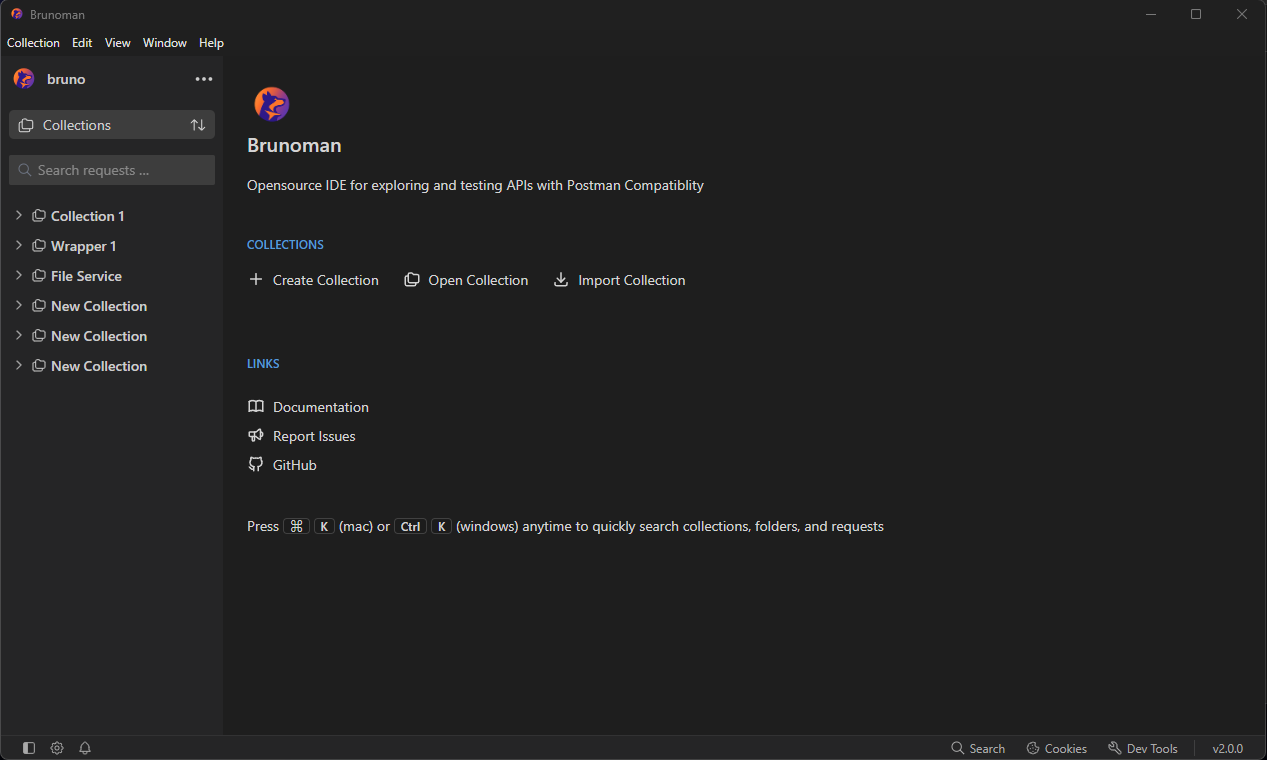Click the v2.0.0 version label
Image resolution: width=1267 pixels, height=760 pixels.
coord(1228,747)
